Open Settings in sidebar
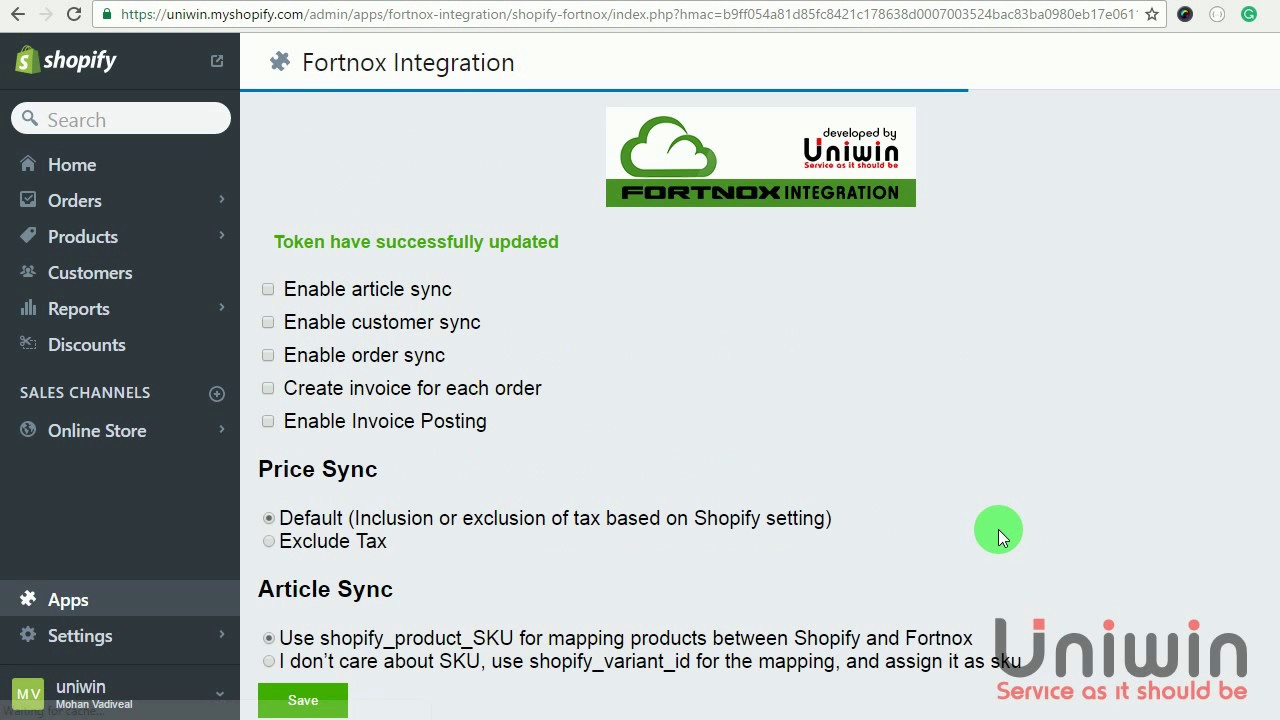The height and width of the screenshot is (720, 1280). coord(80,636)
